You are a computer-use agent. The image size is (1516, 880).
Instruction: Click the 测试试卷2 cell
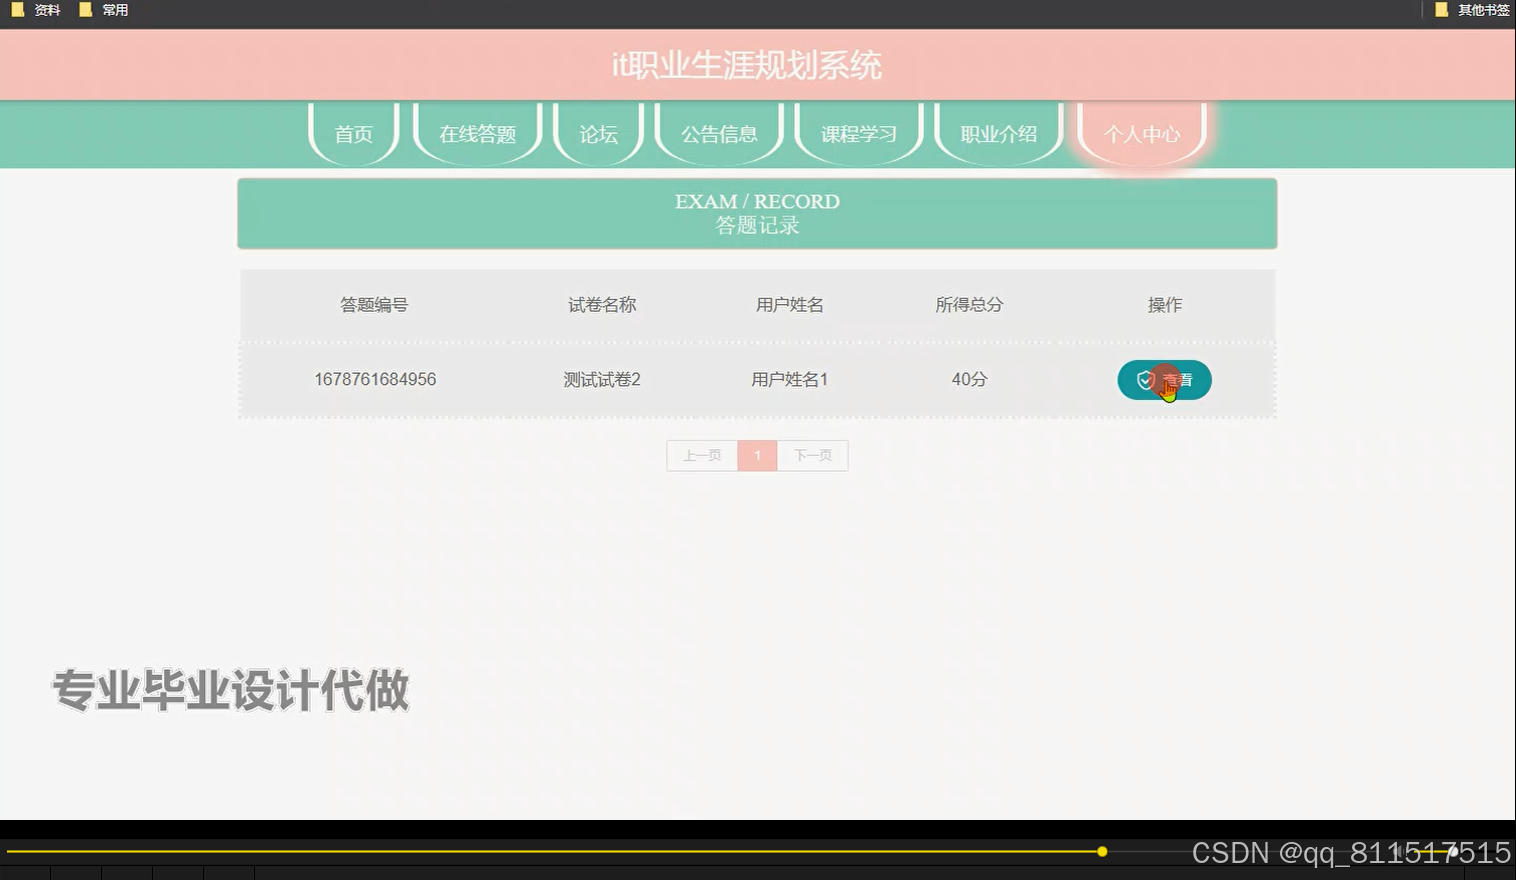tap(602, 380)
